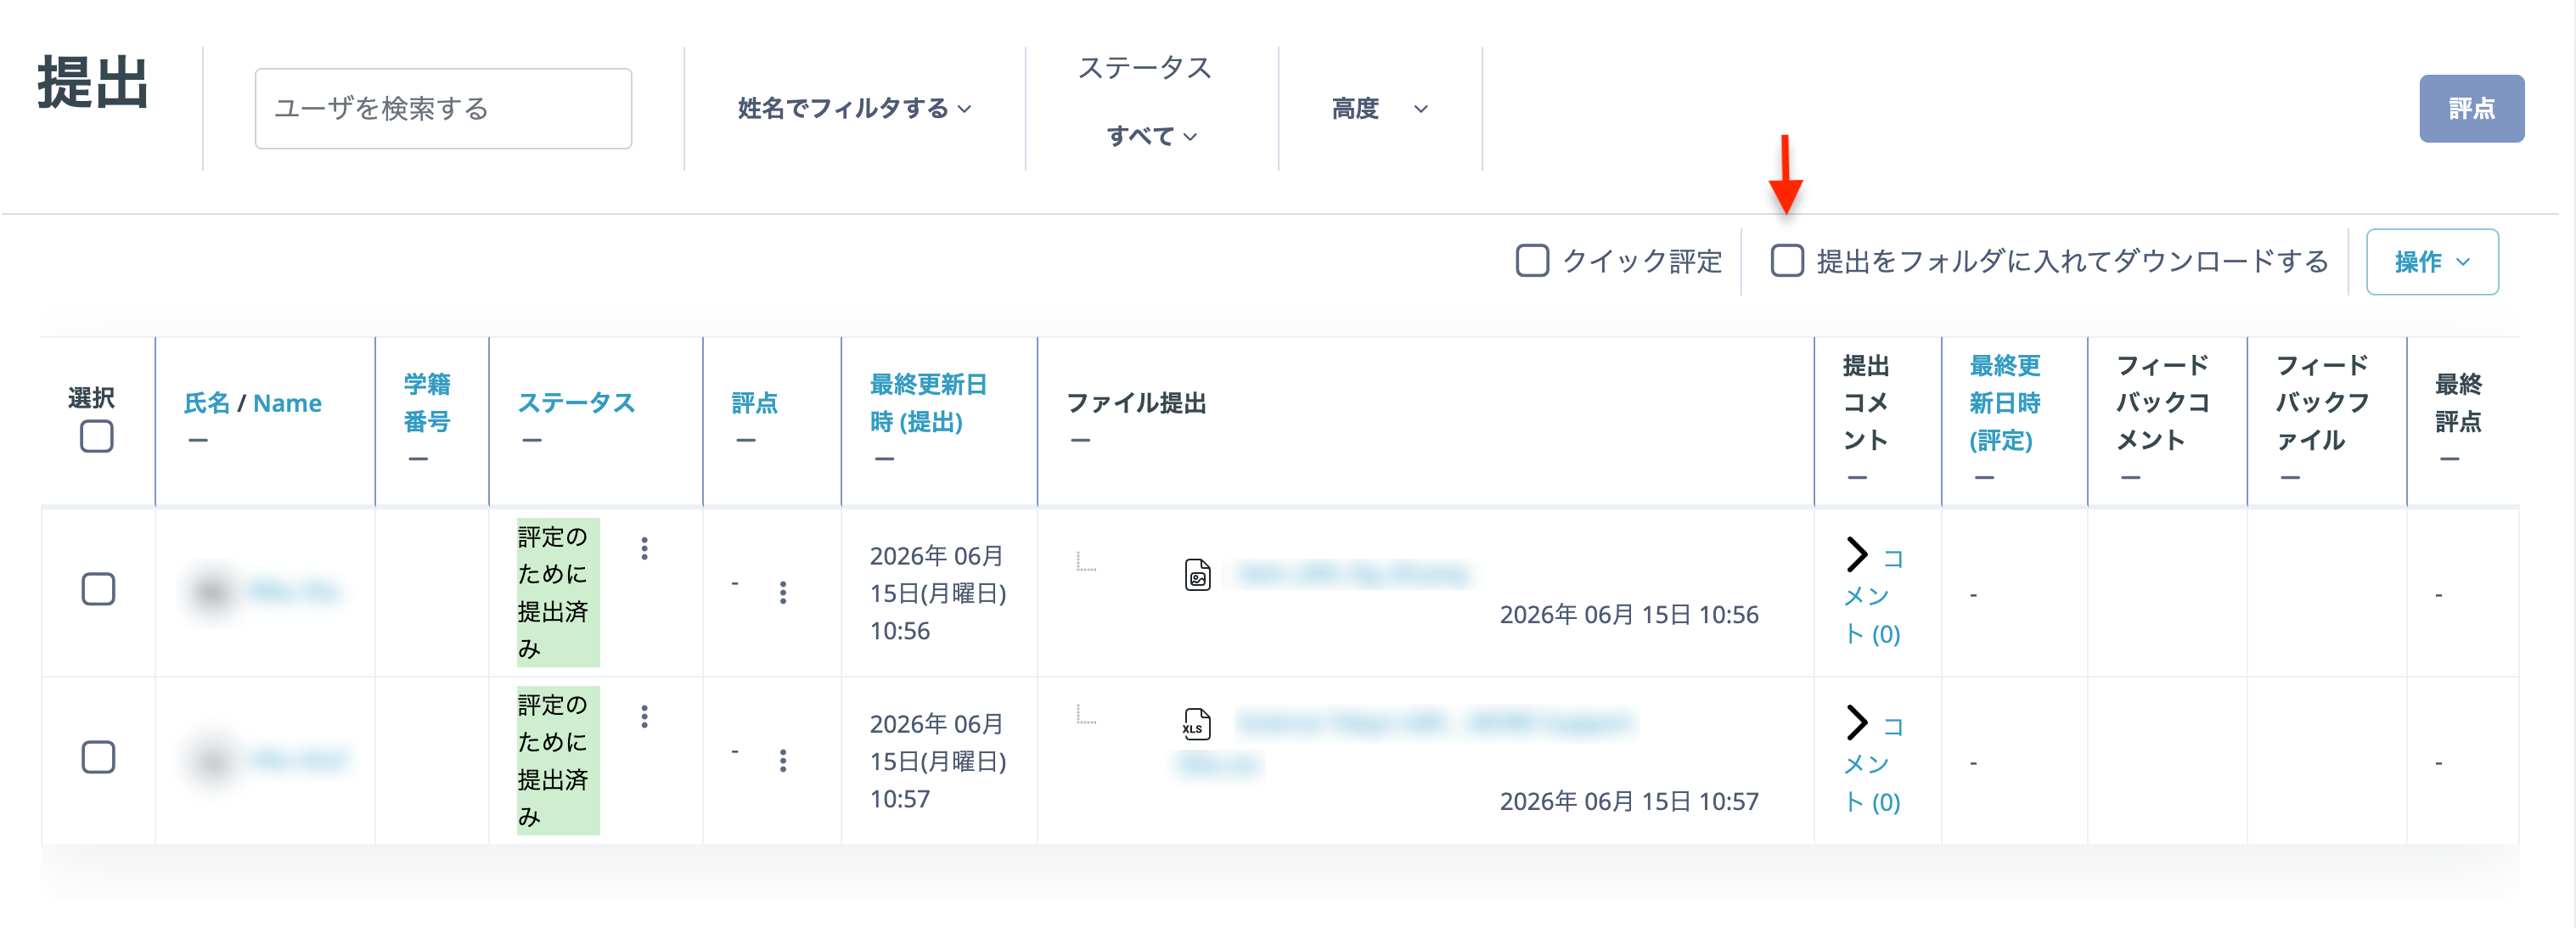Open the second row's grade kebab menu
The height and width of the screenshot is (928, 2576).
783,760
